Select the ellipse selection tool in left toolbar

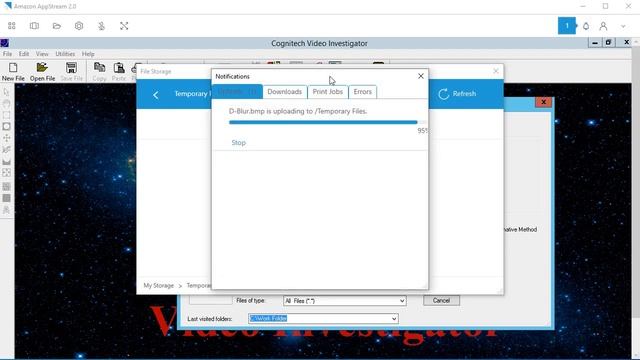7,127
